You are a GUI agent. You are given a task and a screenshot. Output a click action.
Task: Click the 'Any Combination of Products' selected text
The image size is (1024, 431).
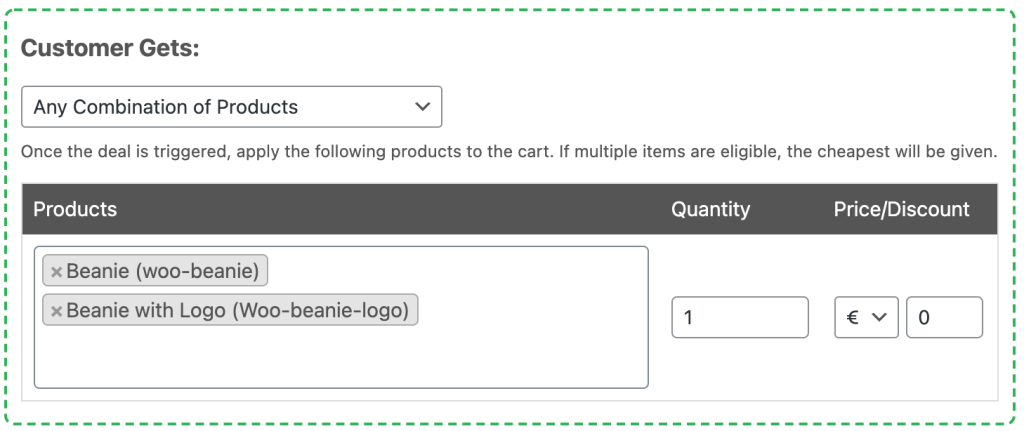166,107
